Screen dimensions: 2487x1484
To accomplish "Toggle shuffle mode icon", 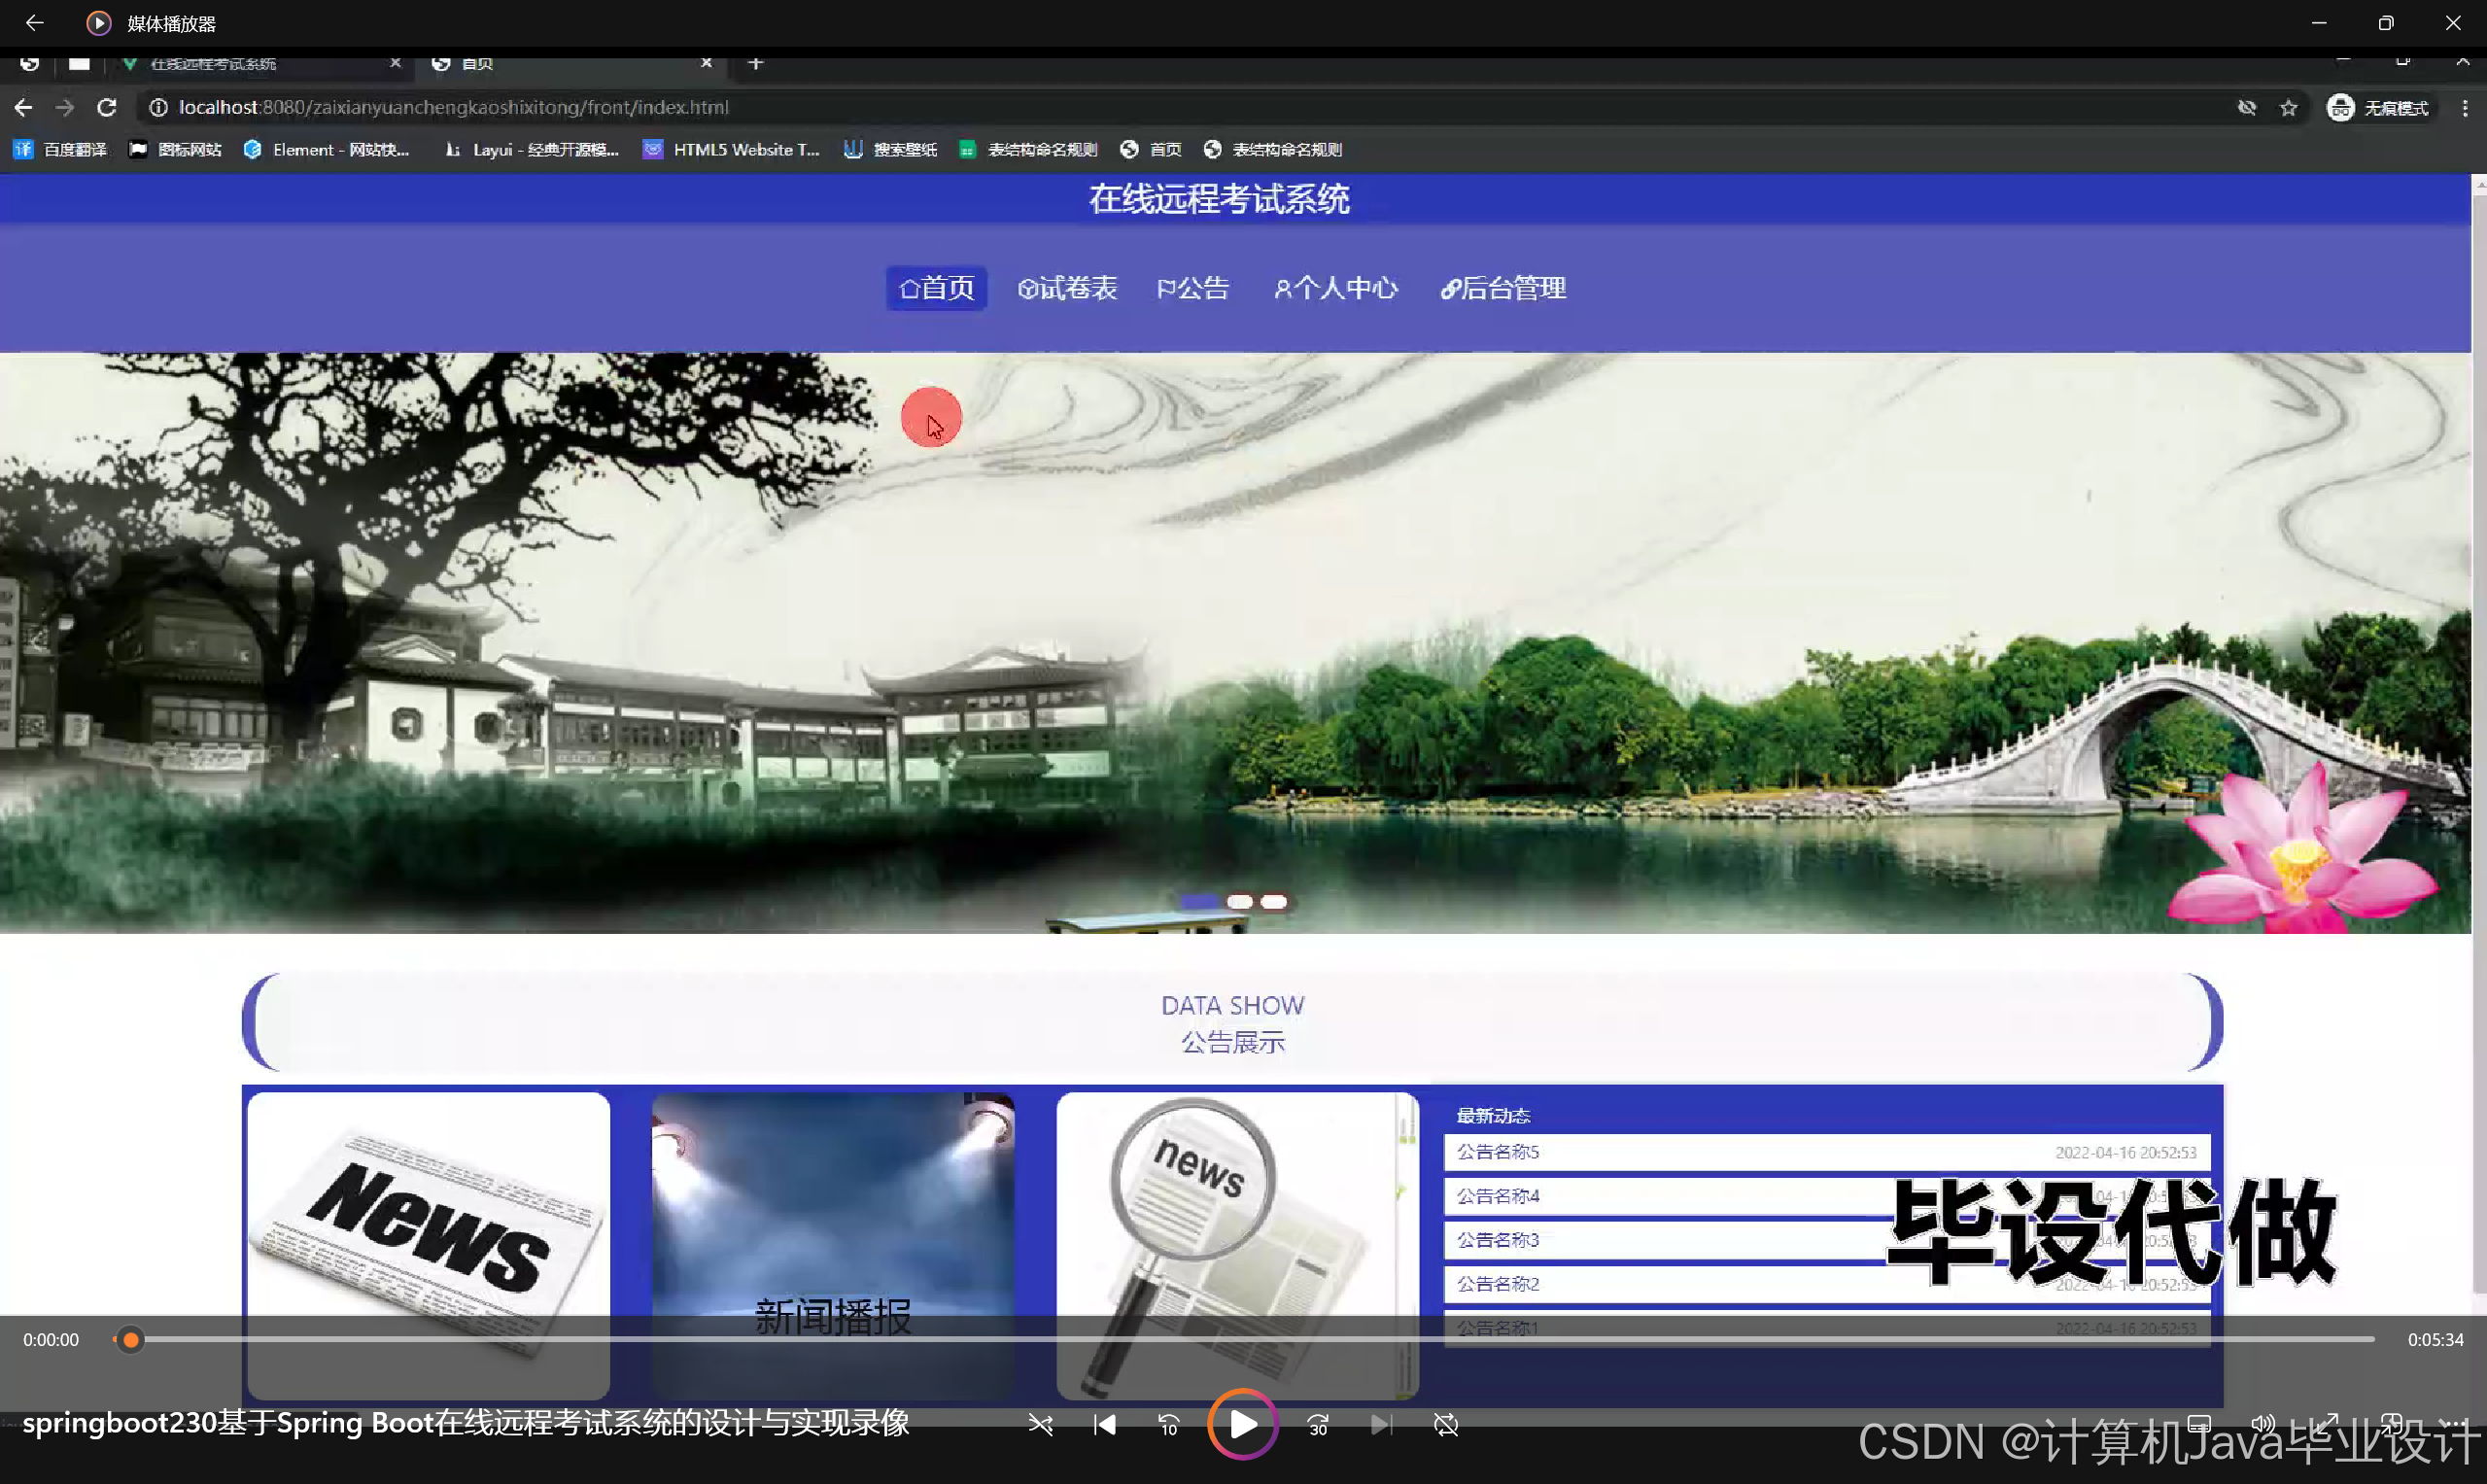I will [1040, 1425].
